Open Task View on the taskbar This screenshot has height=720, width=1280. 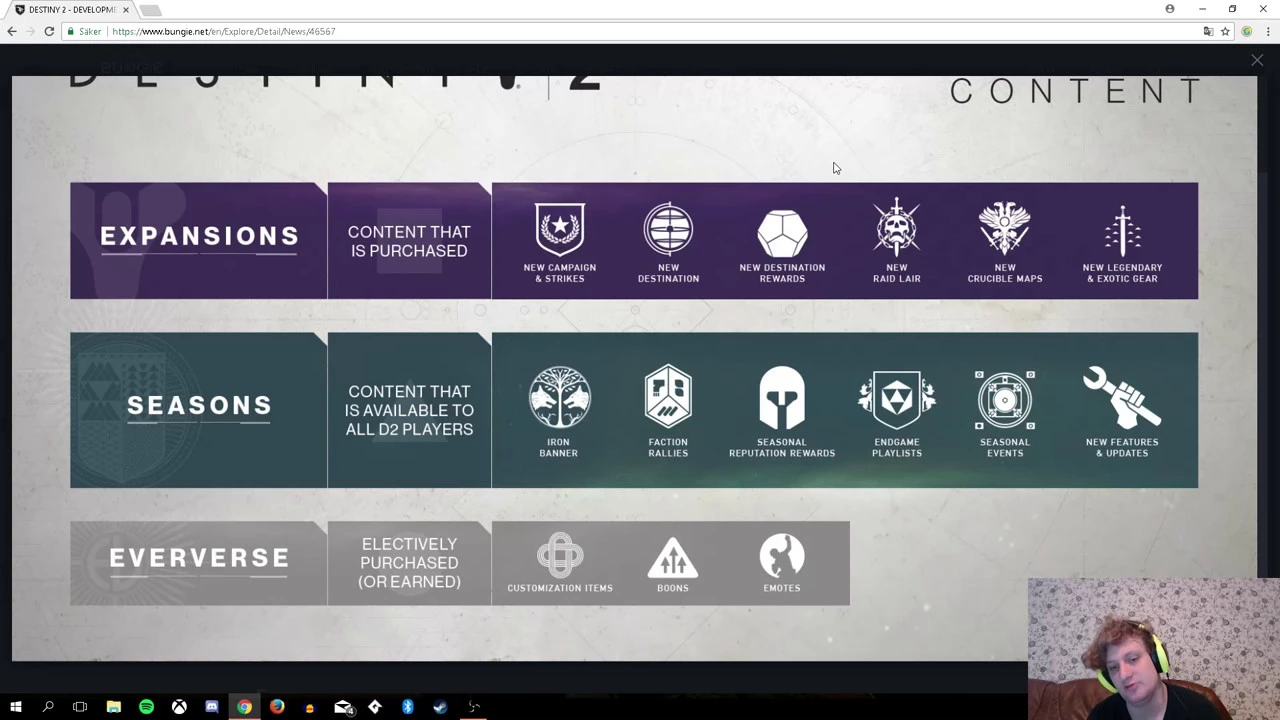[x=80, y=707]
